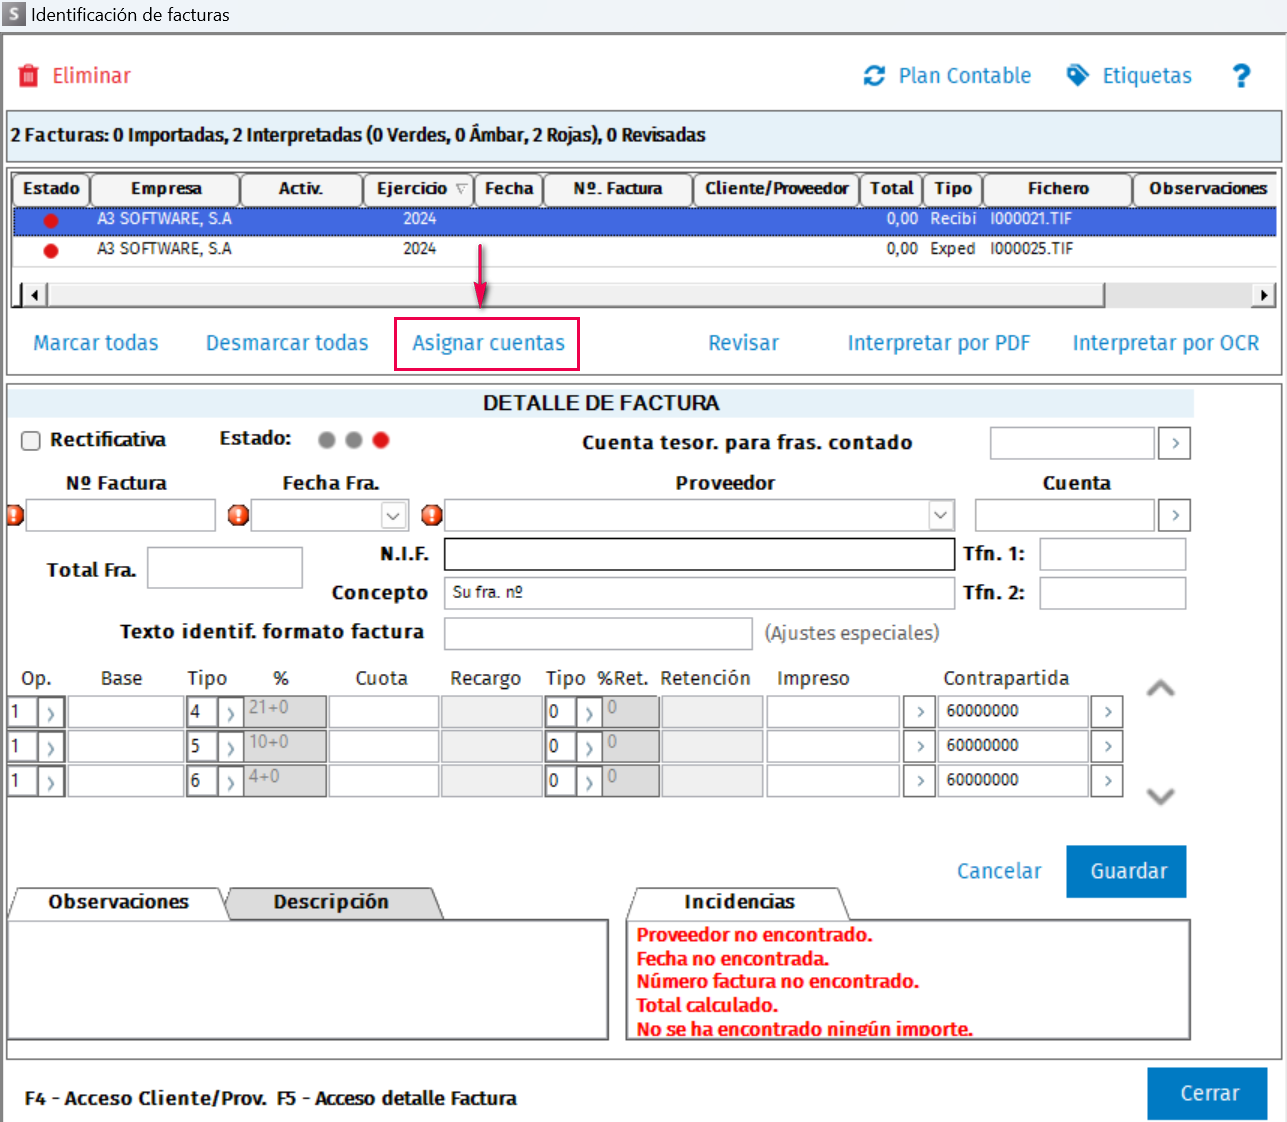This screenshot has width=1287, height=1122.
Task: Check the Rectificativa checkbox
Action: tap(31, 441)
